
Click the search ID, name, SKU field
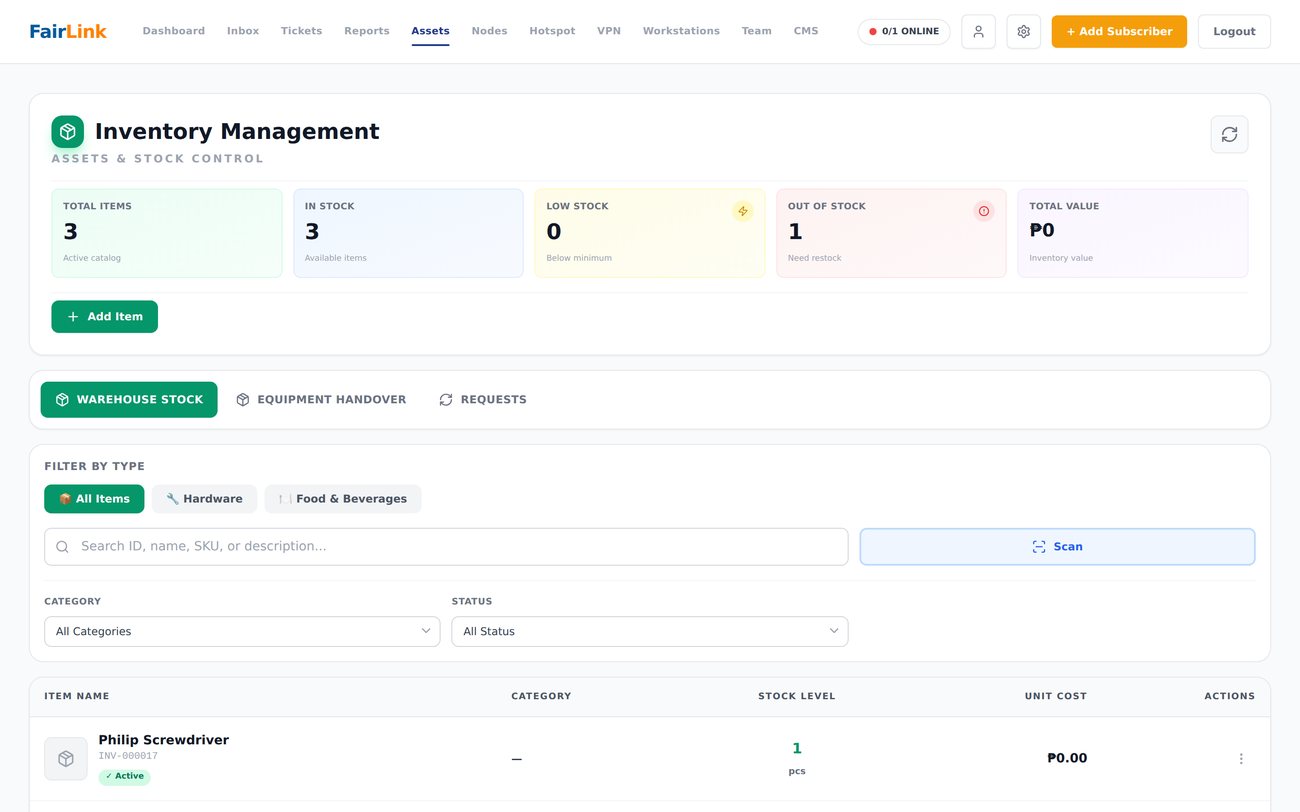[x=446, y=547]
